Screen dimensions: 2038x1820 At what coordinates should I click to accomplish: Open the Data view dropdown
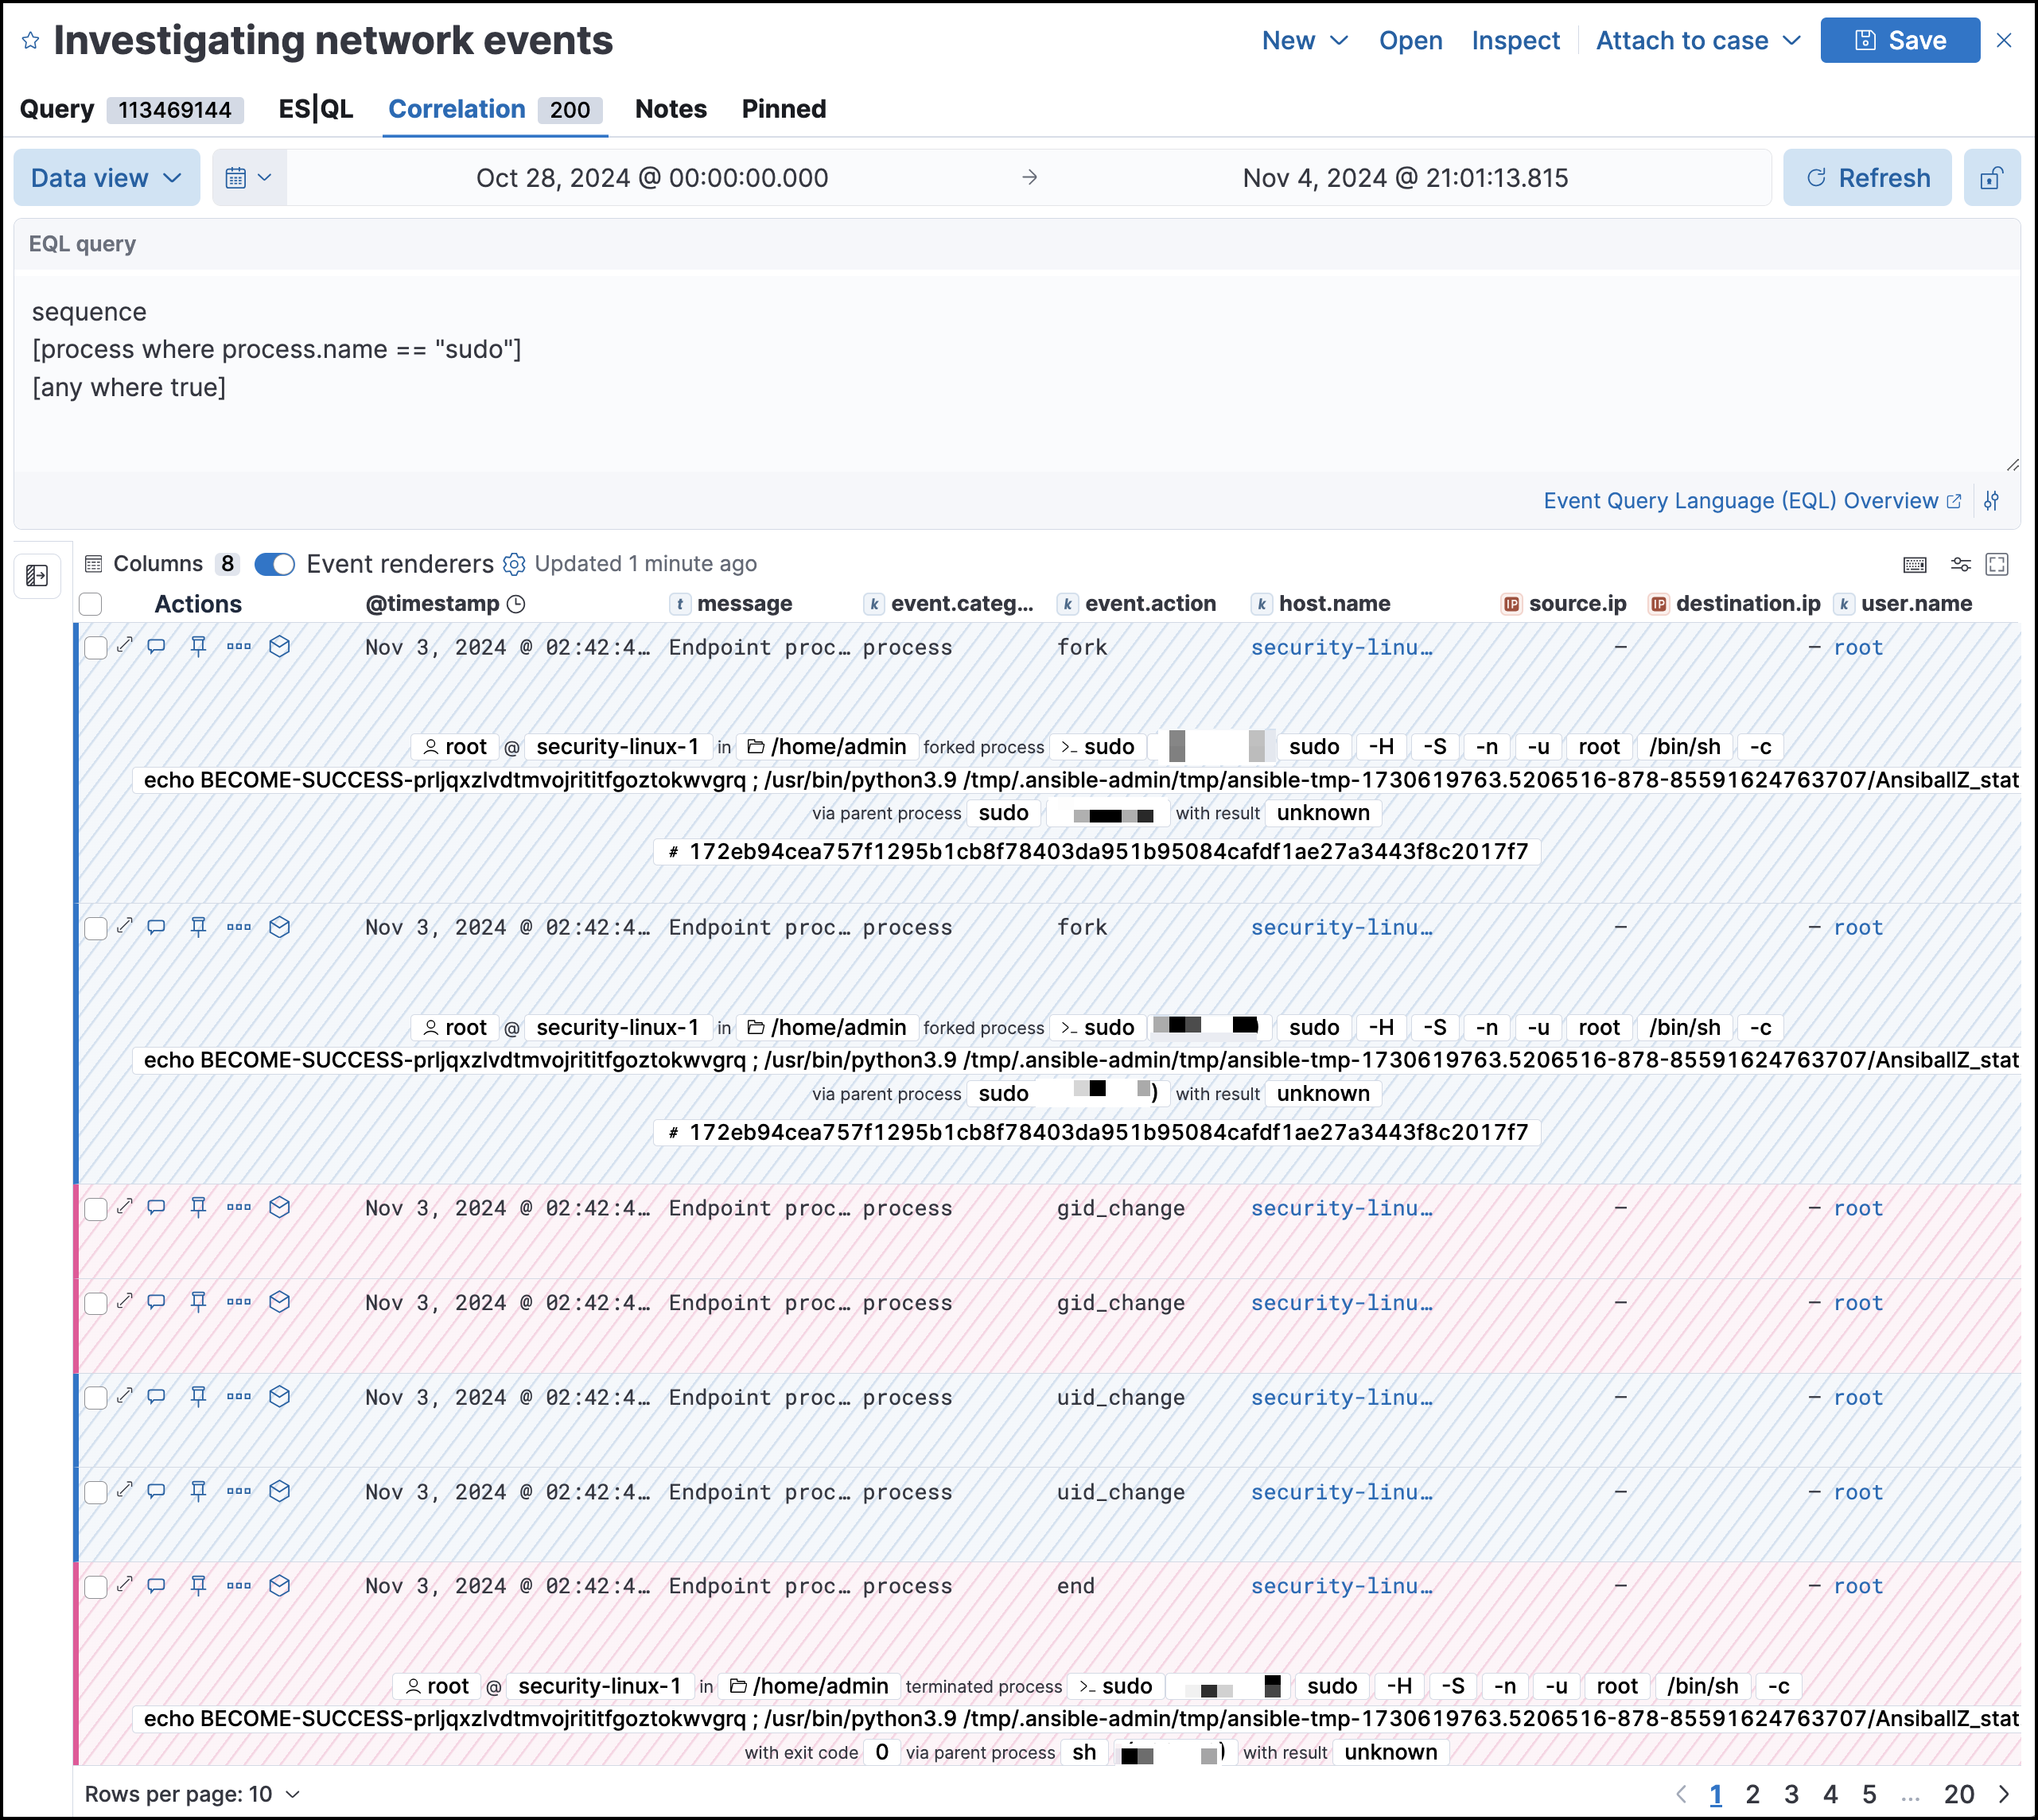105,177
